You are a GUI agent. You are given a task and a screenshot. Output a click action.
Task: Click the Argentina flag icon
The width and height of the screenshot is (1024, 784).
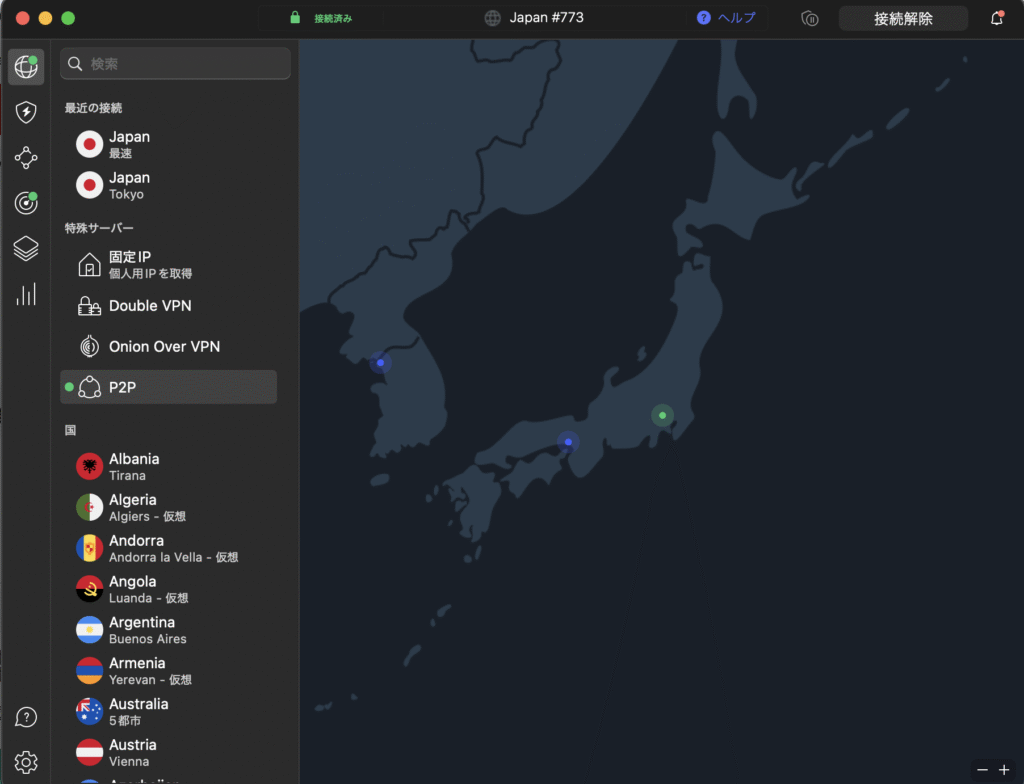click(x=89, y=630)
